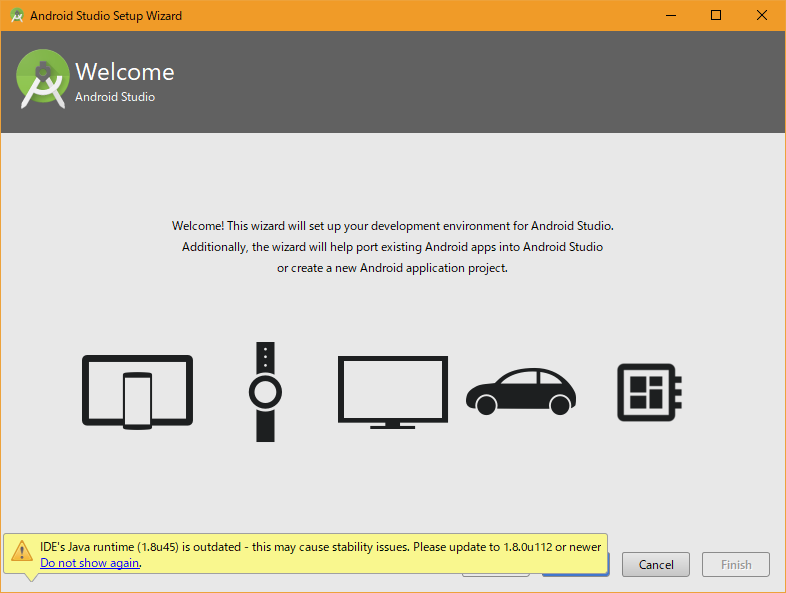Click the wizard welcome description paragraph

(392, 247)
